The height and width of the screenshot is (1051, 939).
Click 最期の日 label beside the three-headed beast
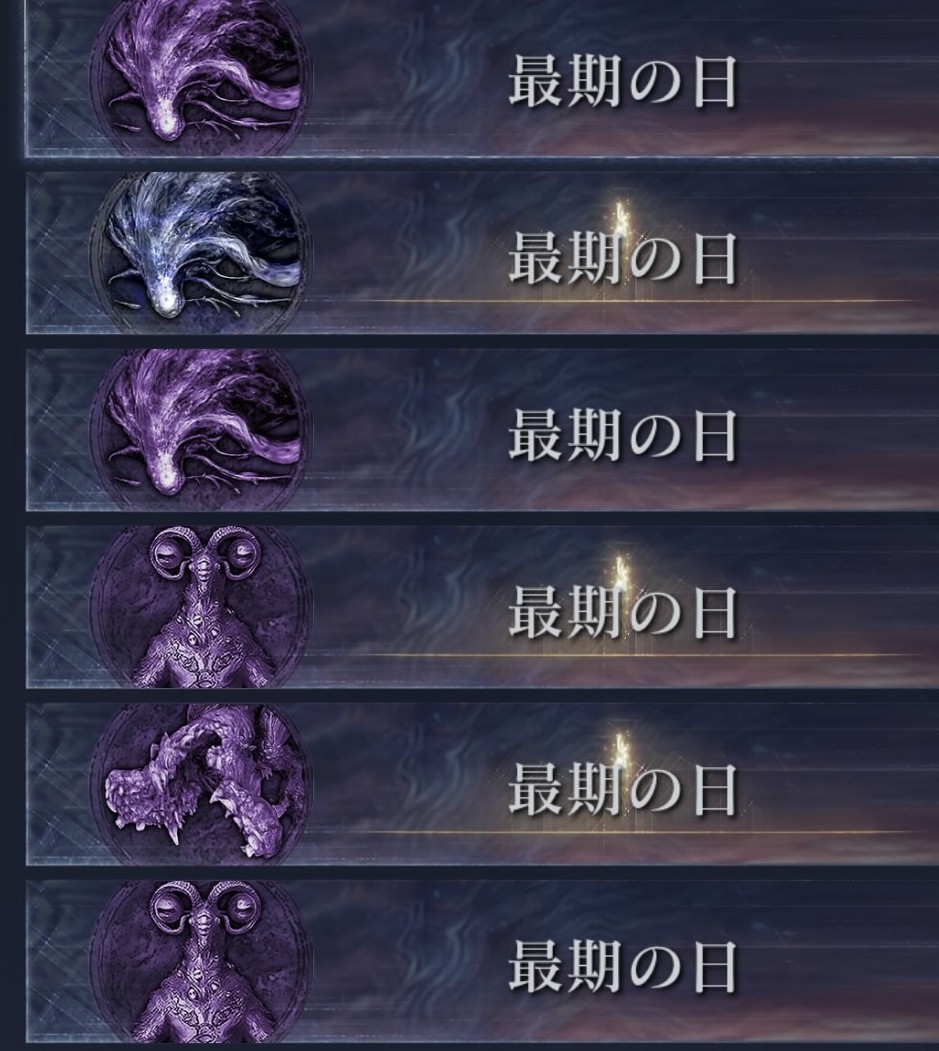pos(623,790)
